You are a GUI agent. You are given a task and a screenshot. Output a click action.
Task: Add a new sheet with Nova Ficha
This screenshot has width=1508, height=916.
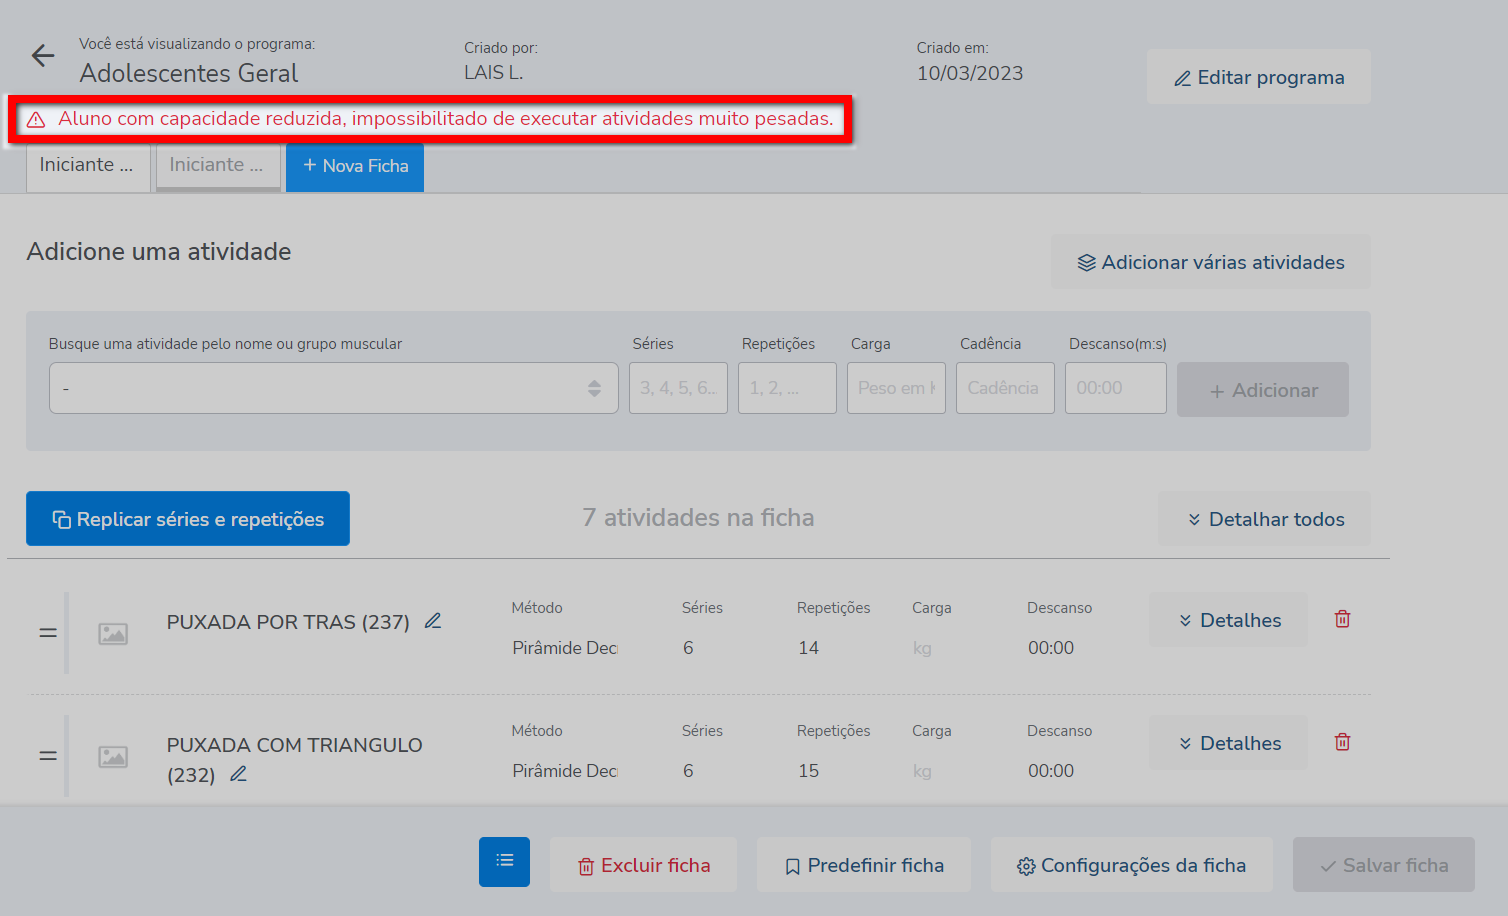pyautogui.click(x=355, y=167)
